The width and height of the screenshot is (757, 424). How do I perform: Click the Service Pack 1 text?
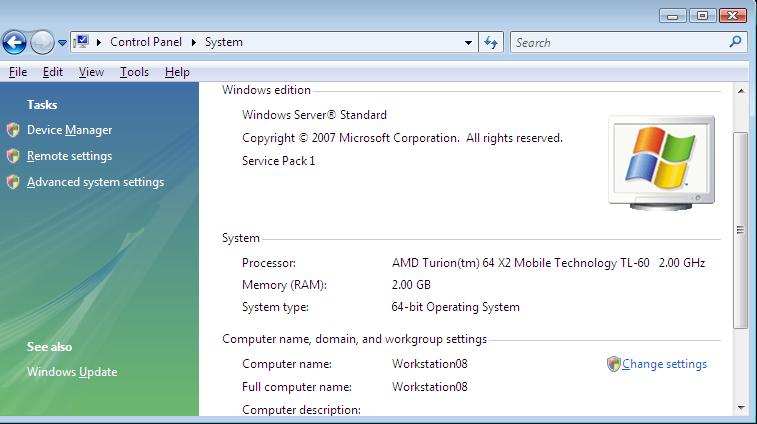coord(279,161)
